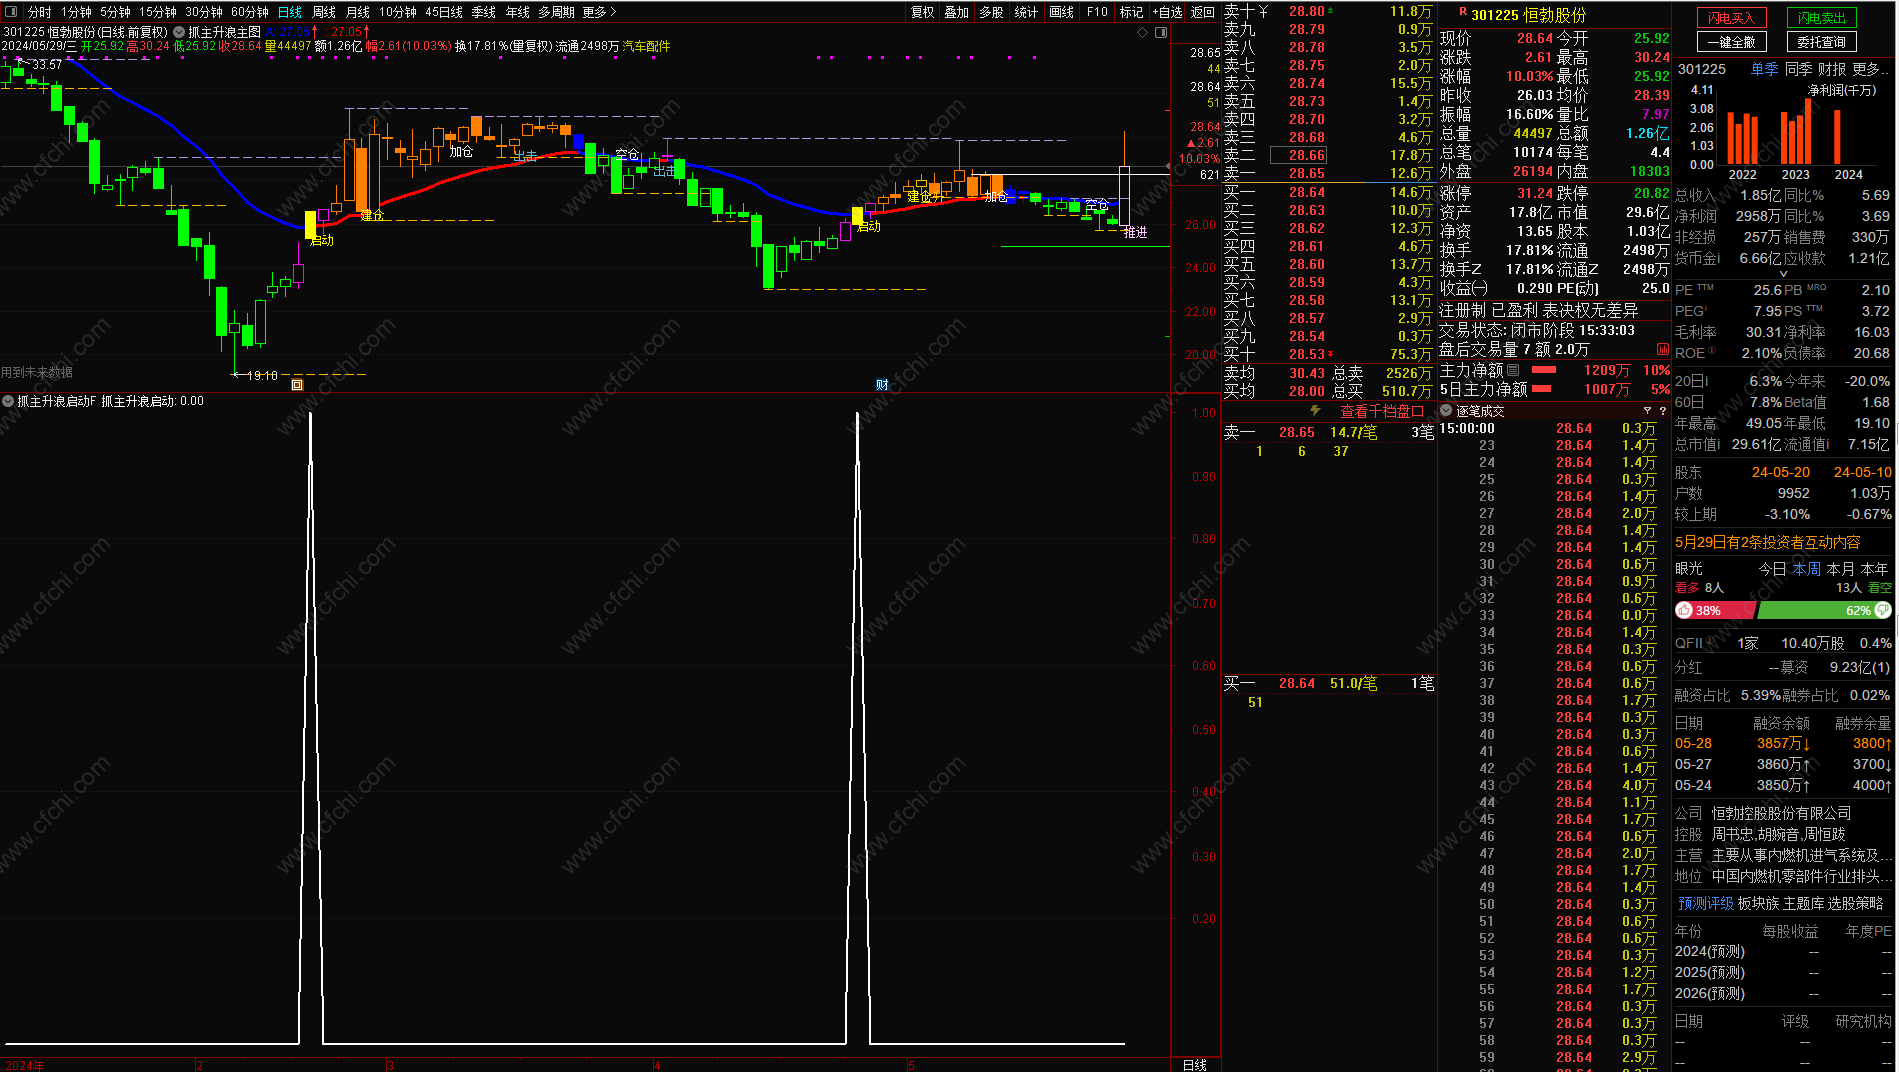Screen dimensions: 1899x1072
Task: Click the 逐笔成交 help question icon
Action: [x=1663, y=411]
